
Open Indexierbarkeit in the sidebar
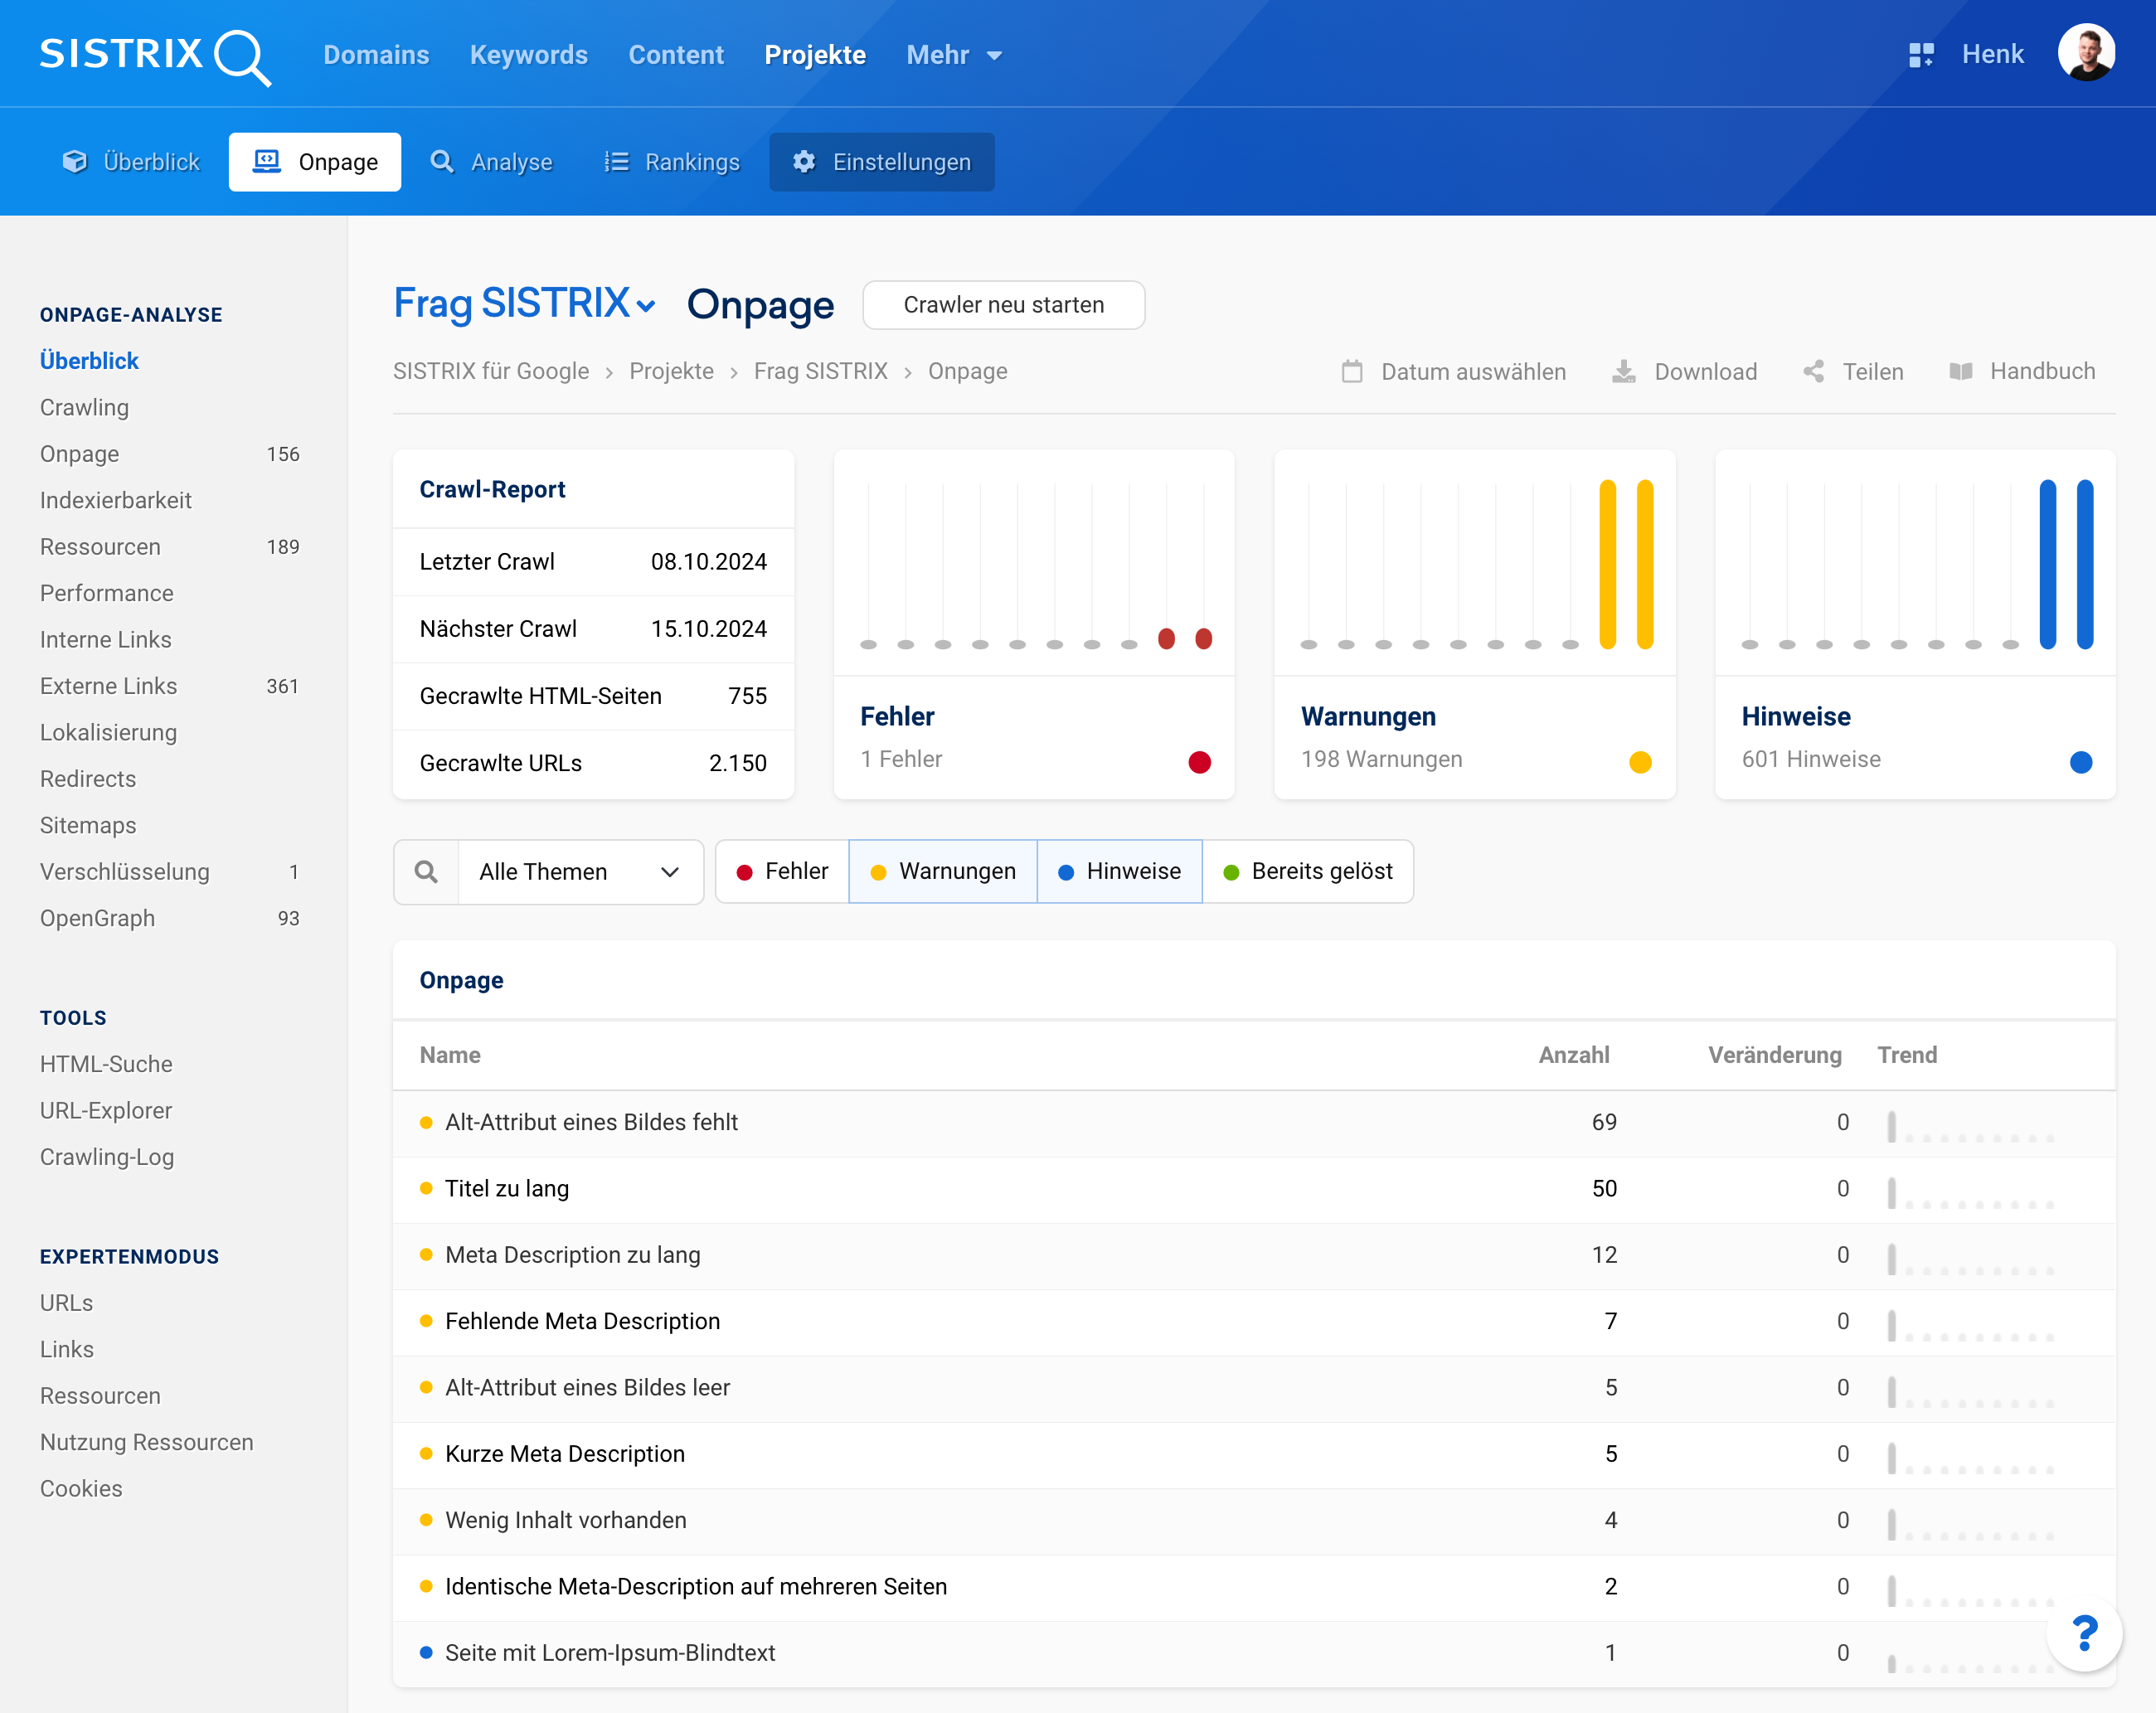point(116,500)
